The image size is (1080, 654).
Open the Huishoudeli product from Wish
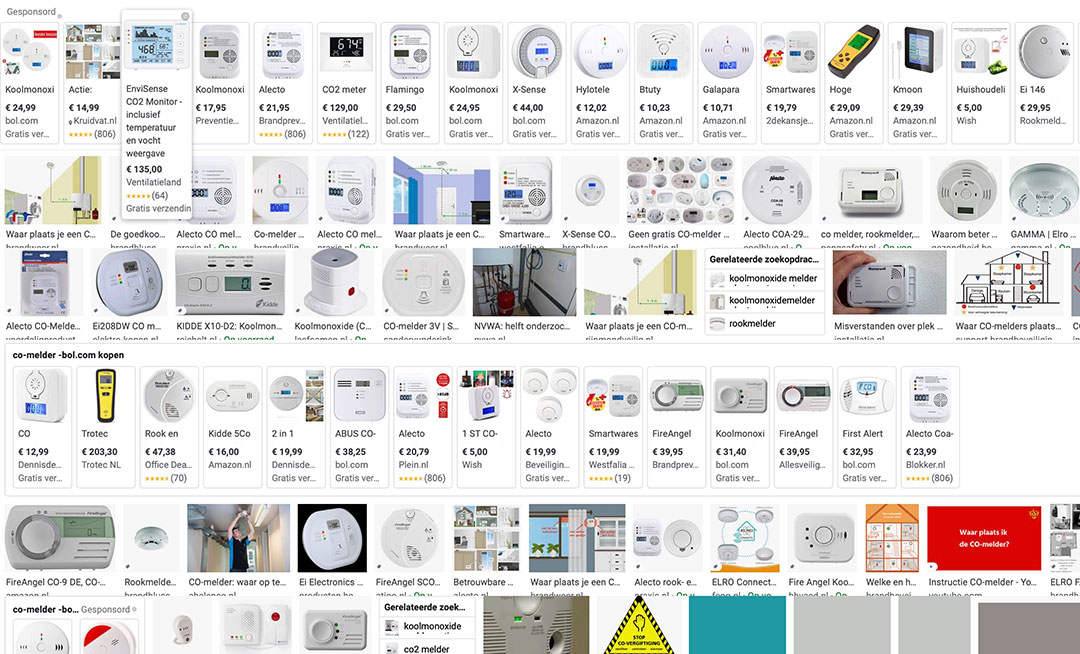click(x=979, y=83)
